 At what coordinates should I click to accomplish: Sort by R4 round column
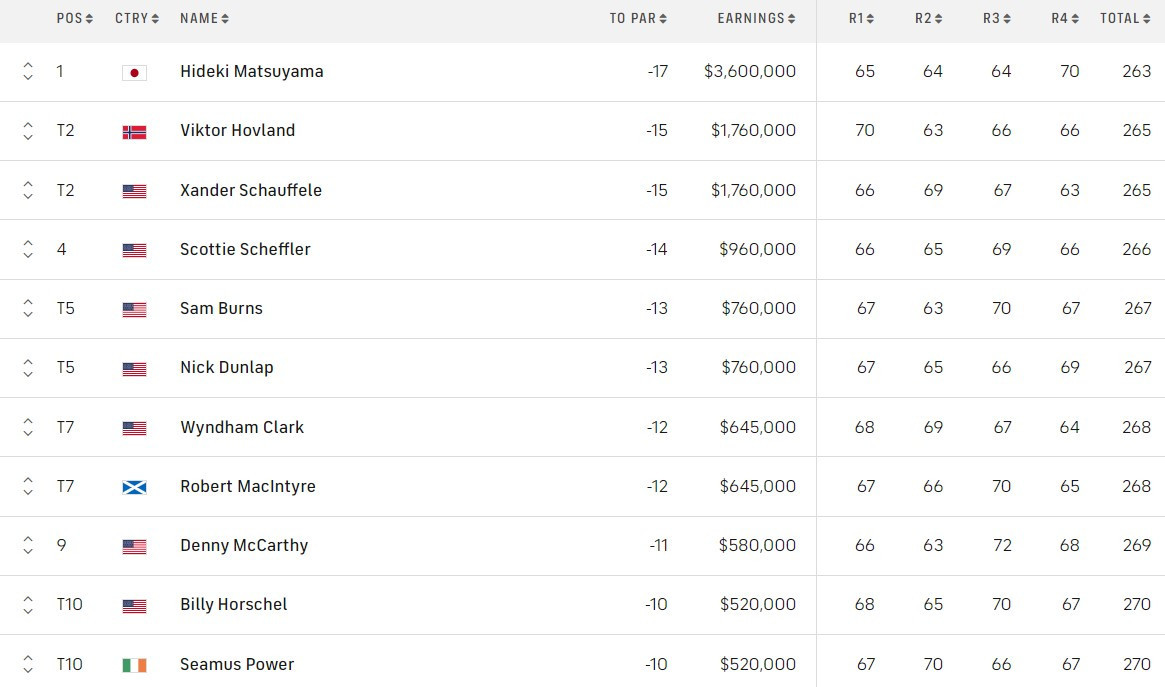[1065, 18]
